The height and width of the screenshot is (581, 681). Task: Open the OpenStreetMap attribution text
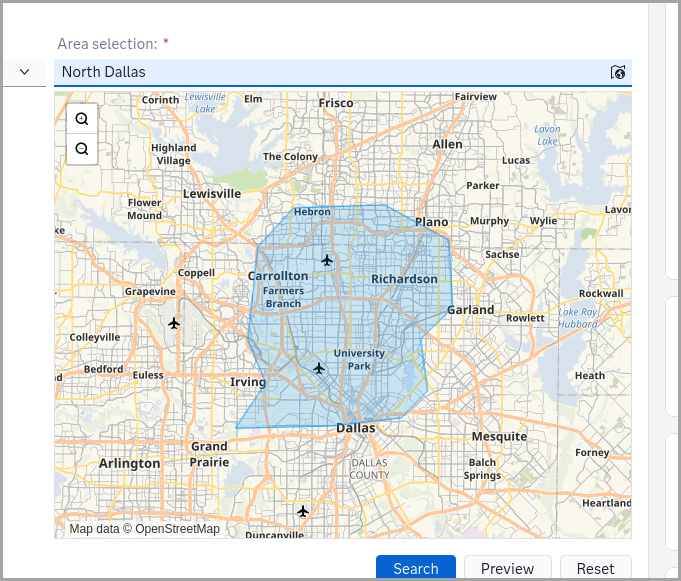pos(144,528)
